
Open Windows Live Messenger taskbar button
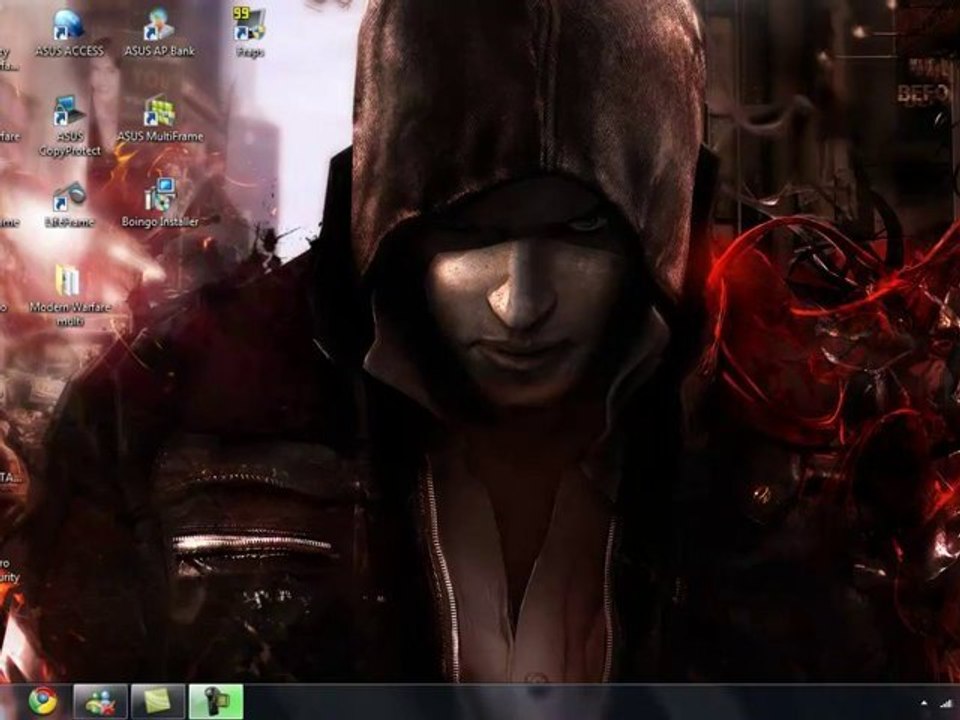tap(100, 702)
